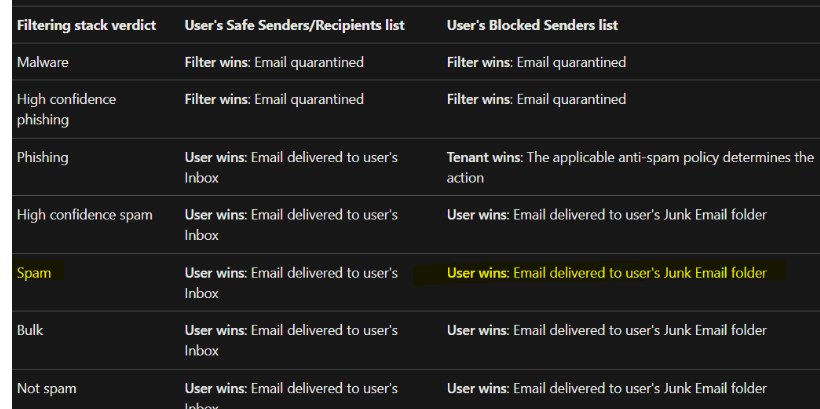Select the Bulk verdict cell
The height and width of the screenshot is (409, 820).
30,331
